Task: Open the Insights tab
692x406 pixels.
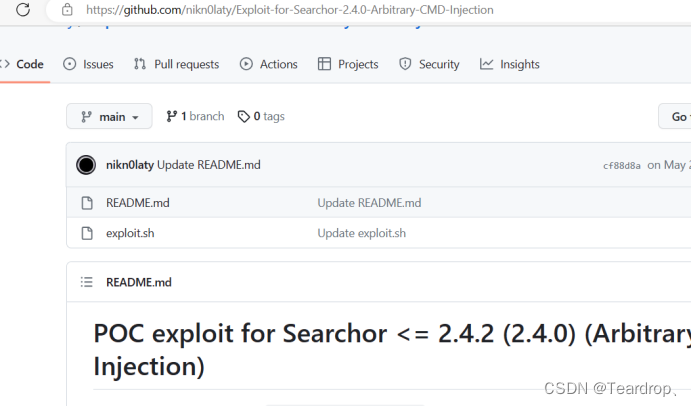Action: coord(510,64)
